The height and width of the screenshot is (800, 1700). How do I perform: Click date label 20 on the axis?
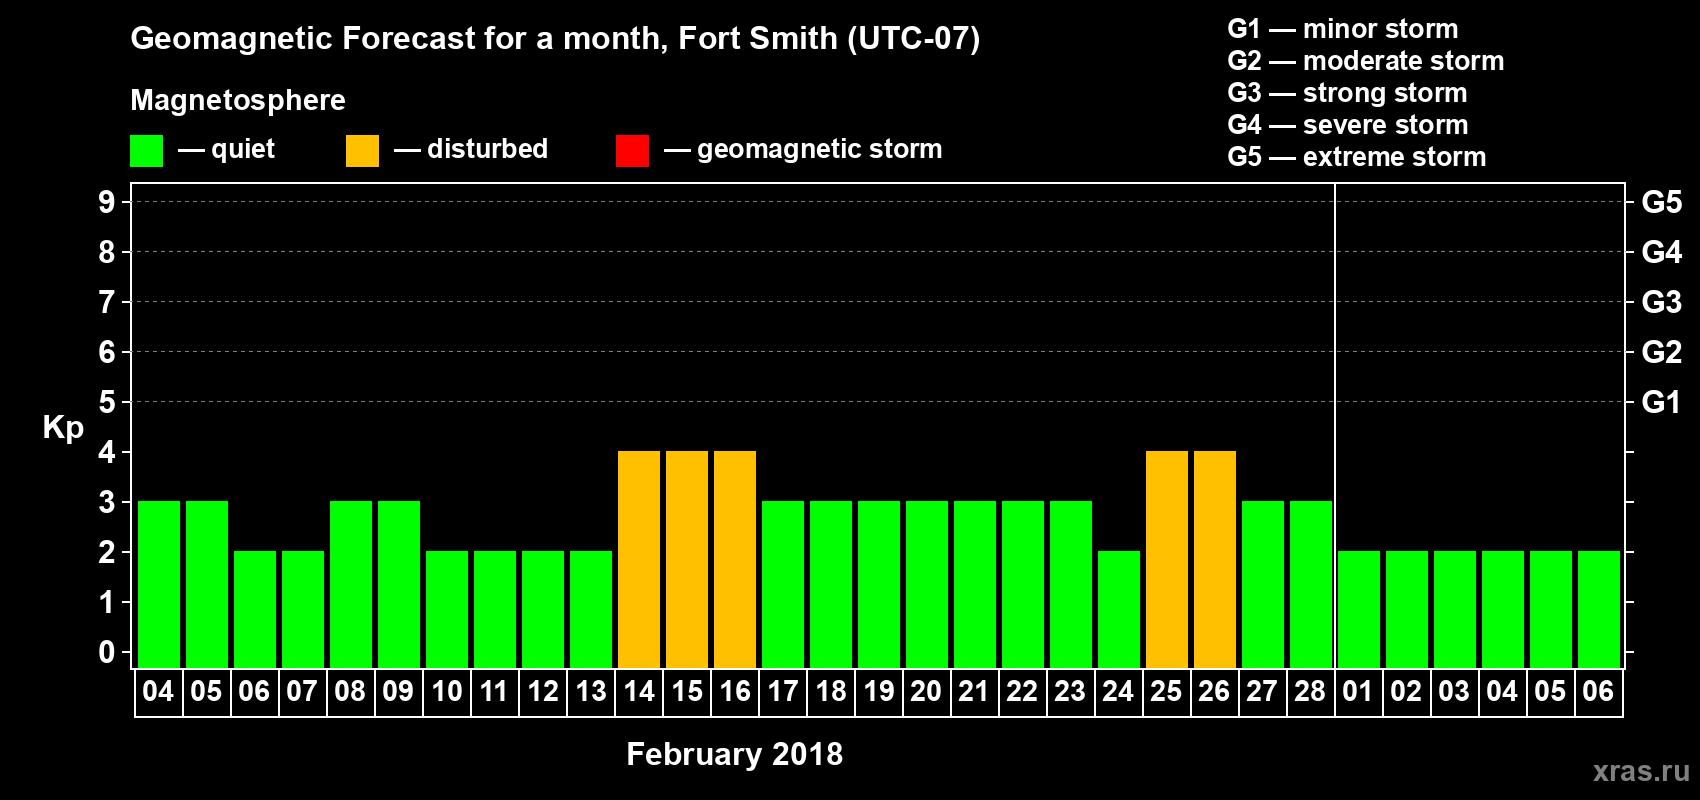point(926,691)
